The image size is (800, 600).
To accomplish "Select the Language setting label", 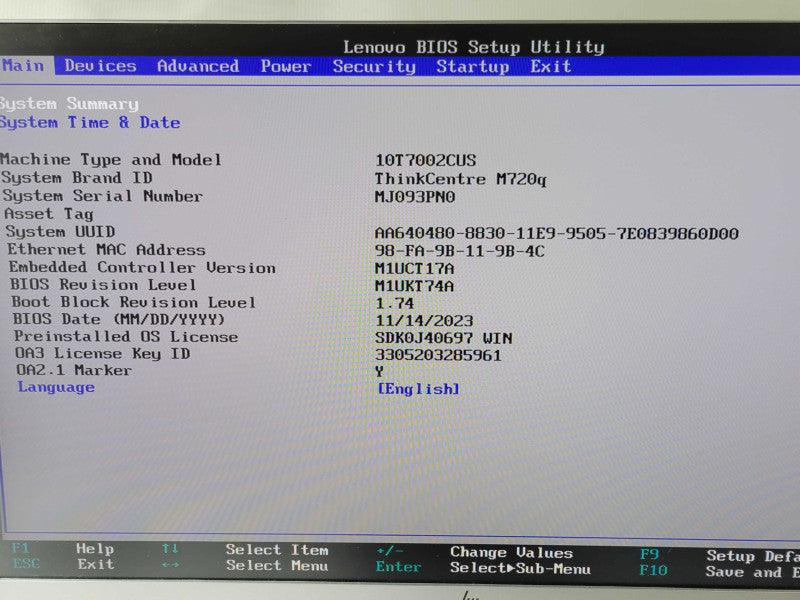I will pyautogui.click(x=56, y=387).
